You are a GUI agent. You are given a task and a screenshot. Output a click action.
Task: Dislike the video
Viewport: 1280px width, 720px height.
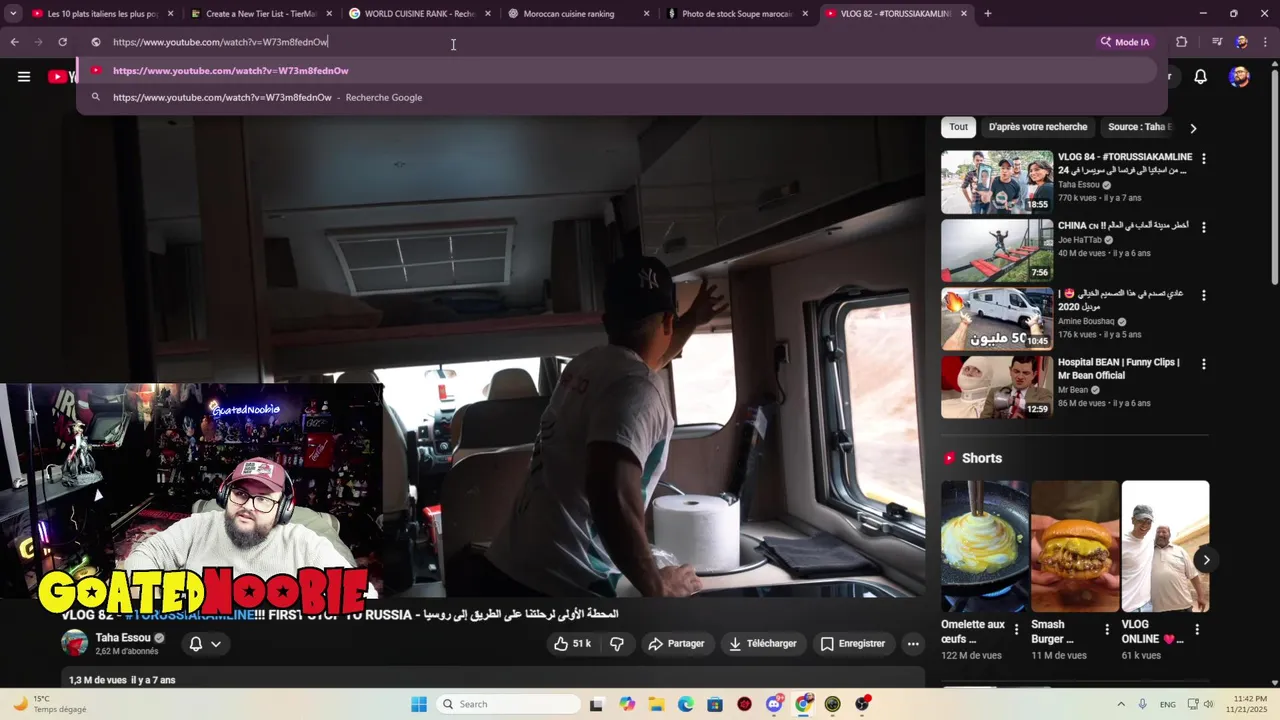pos(617,644)
